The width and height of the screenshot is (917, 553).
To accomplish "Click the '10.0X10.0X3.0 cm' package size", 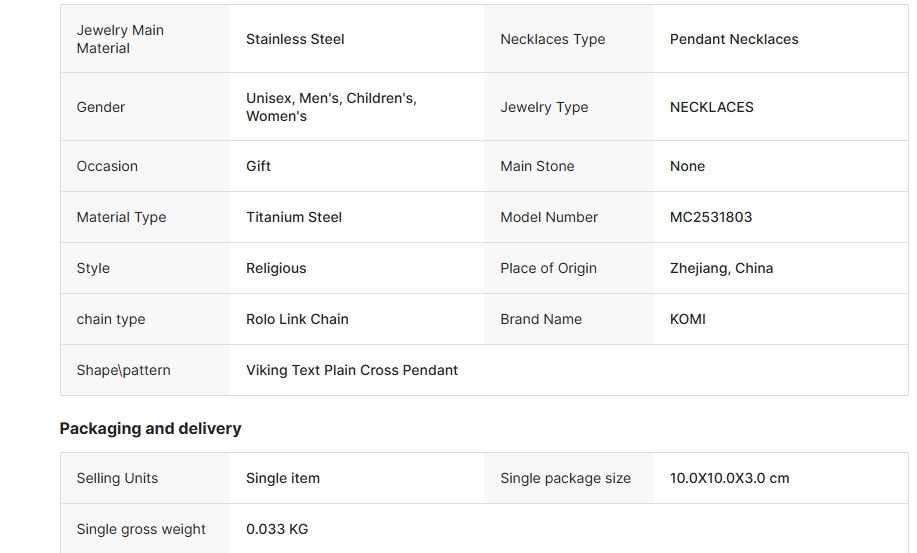I will (x=729, y=478).
